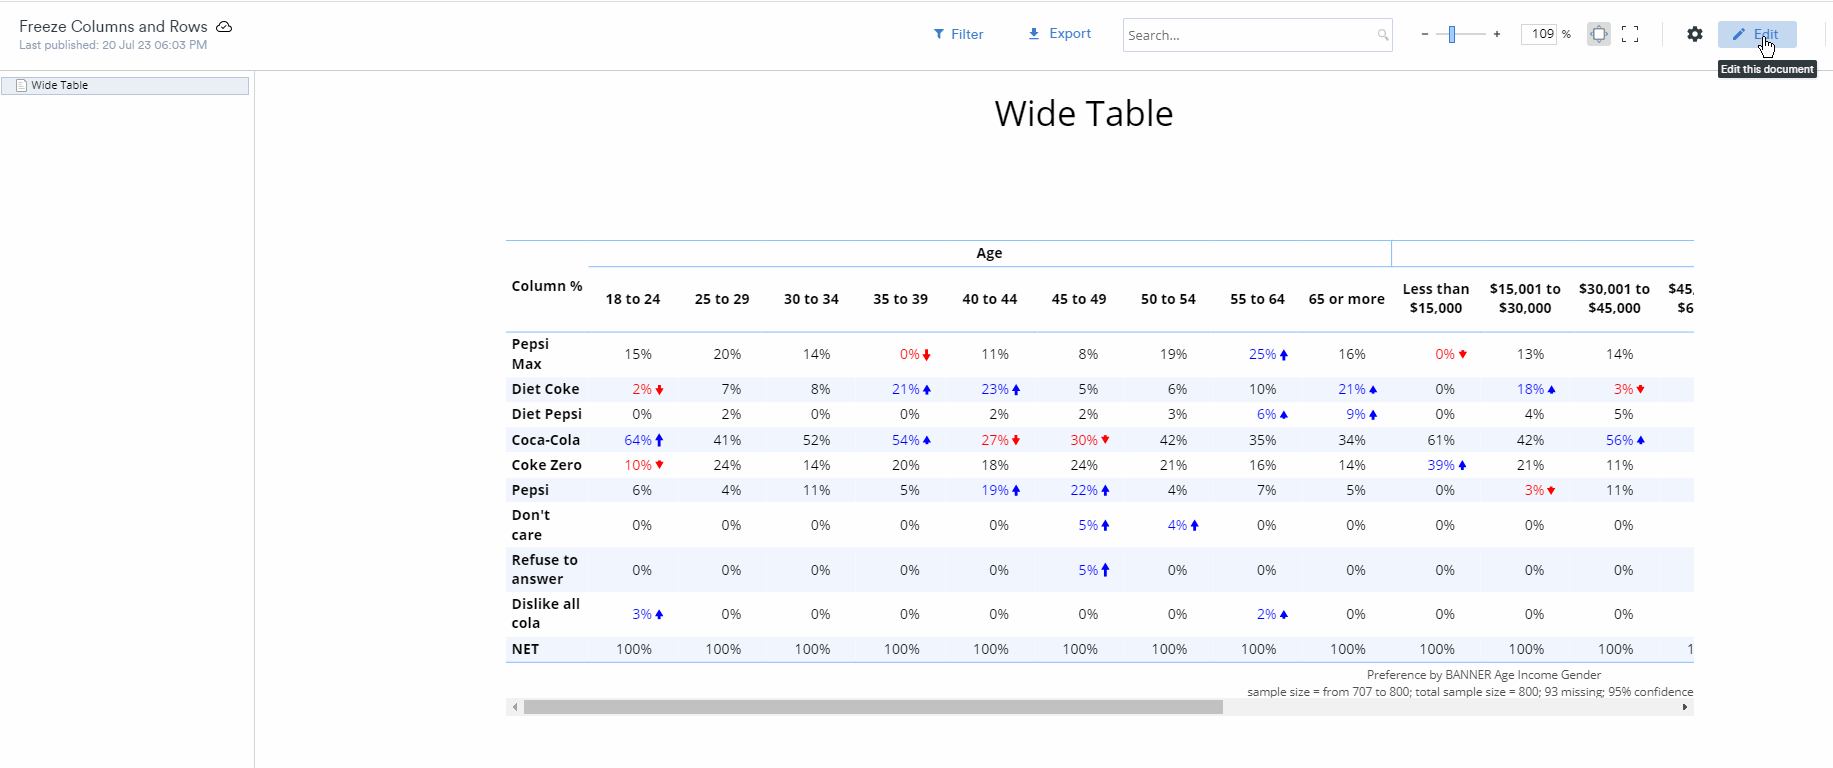Click the Refuse to answer row label
The height and width of the screenshot is (768, 1833).
click(544, 569)
